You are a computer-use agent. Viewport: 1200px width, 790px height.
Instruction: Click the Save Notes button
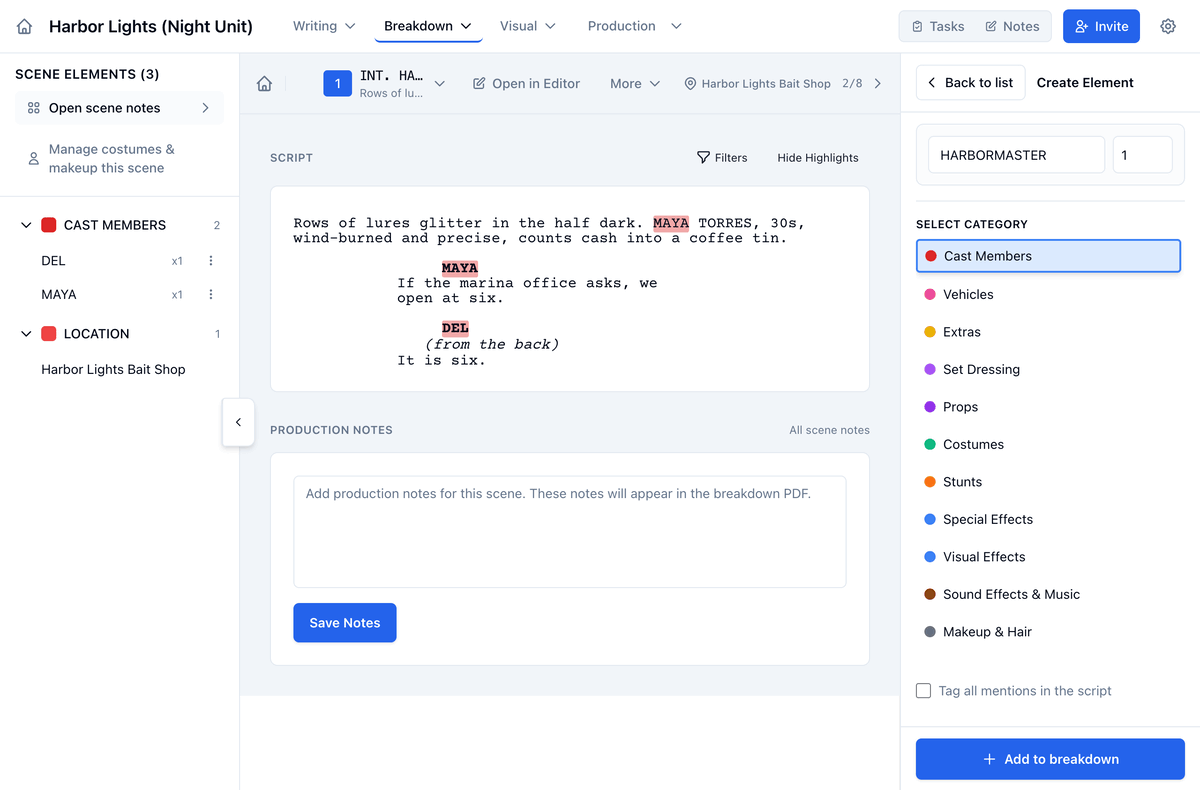click(345, 623)
